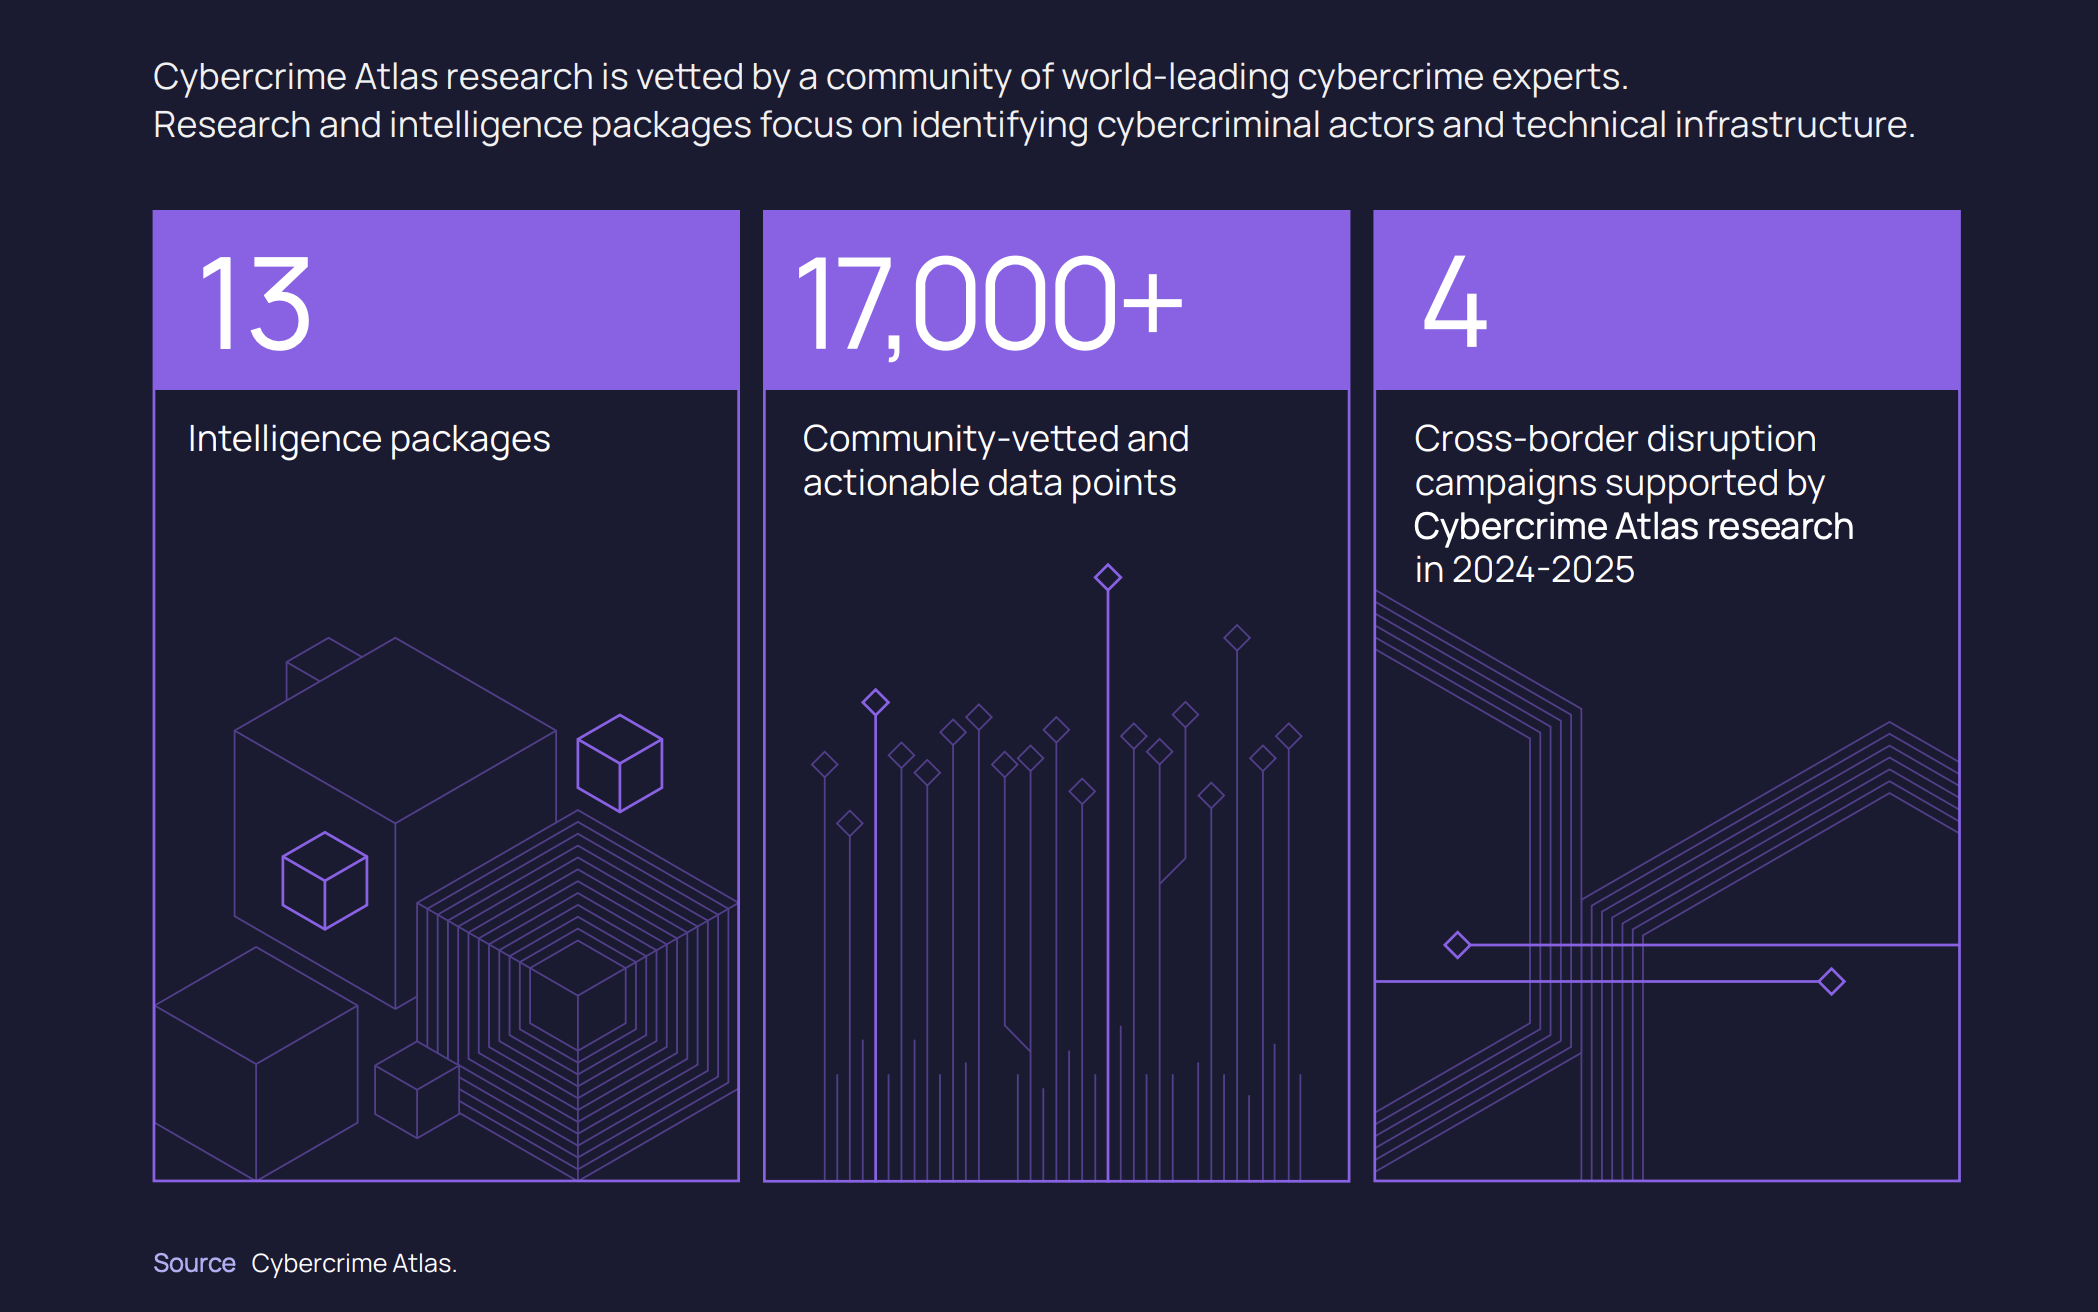Image resolution: width=2098 pixels, height=1312 pixels.
Task: Click the number 4 heading
Action: [x=1455, y=301]
